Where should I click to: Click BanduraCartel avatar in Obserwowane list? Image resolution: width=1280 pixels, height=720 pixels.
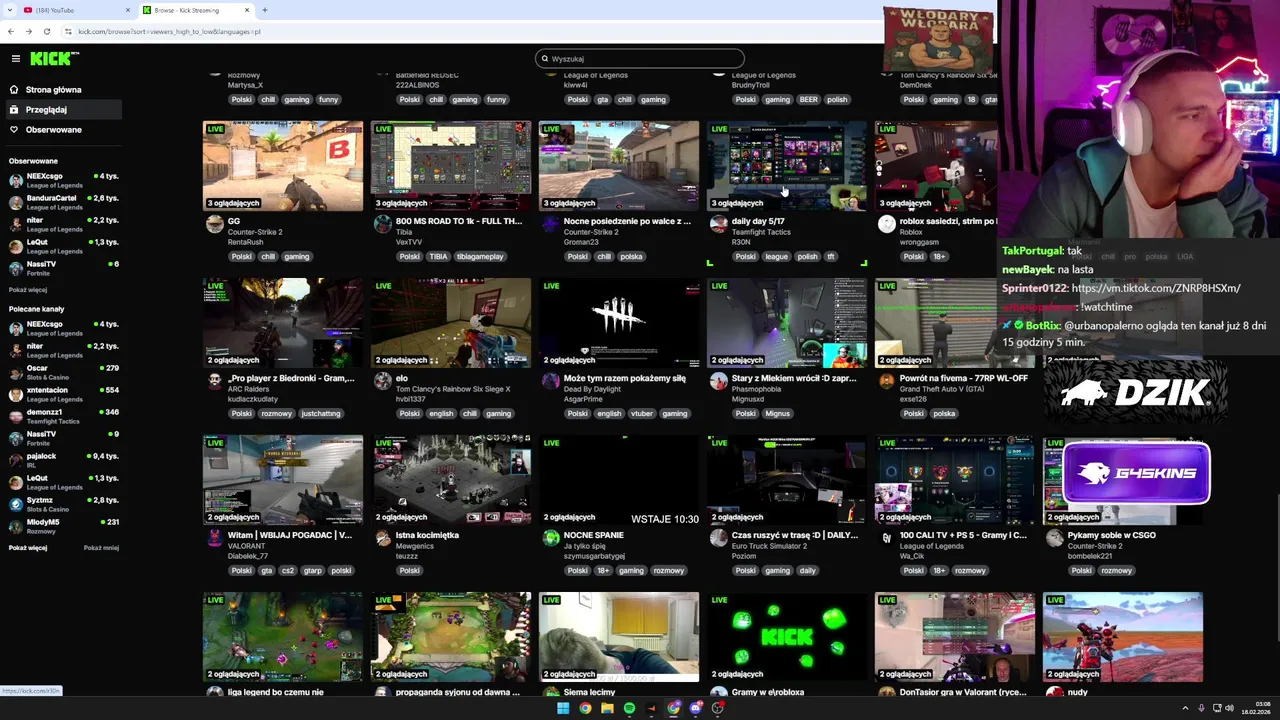(x=15, y=203)
